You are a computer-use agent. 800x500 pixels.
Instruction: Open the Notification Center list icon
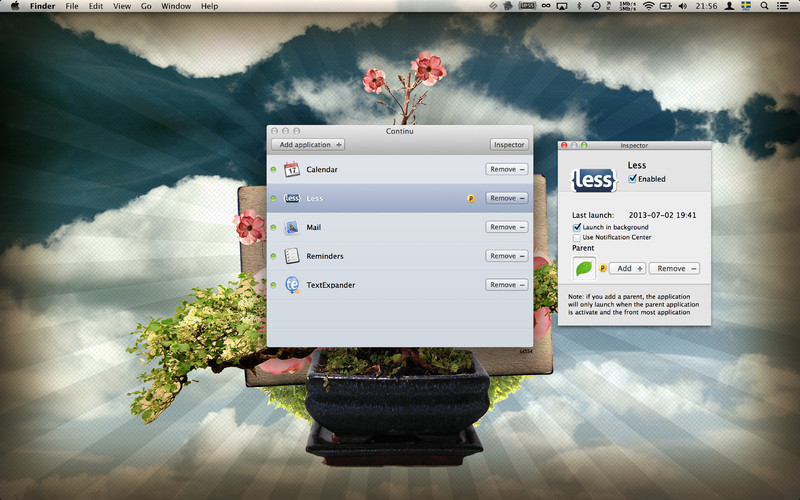pyautogui.click(x=782, y=6)
